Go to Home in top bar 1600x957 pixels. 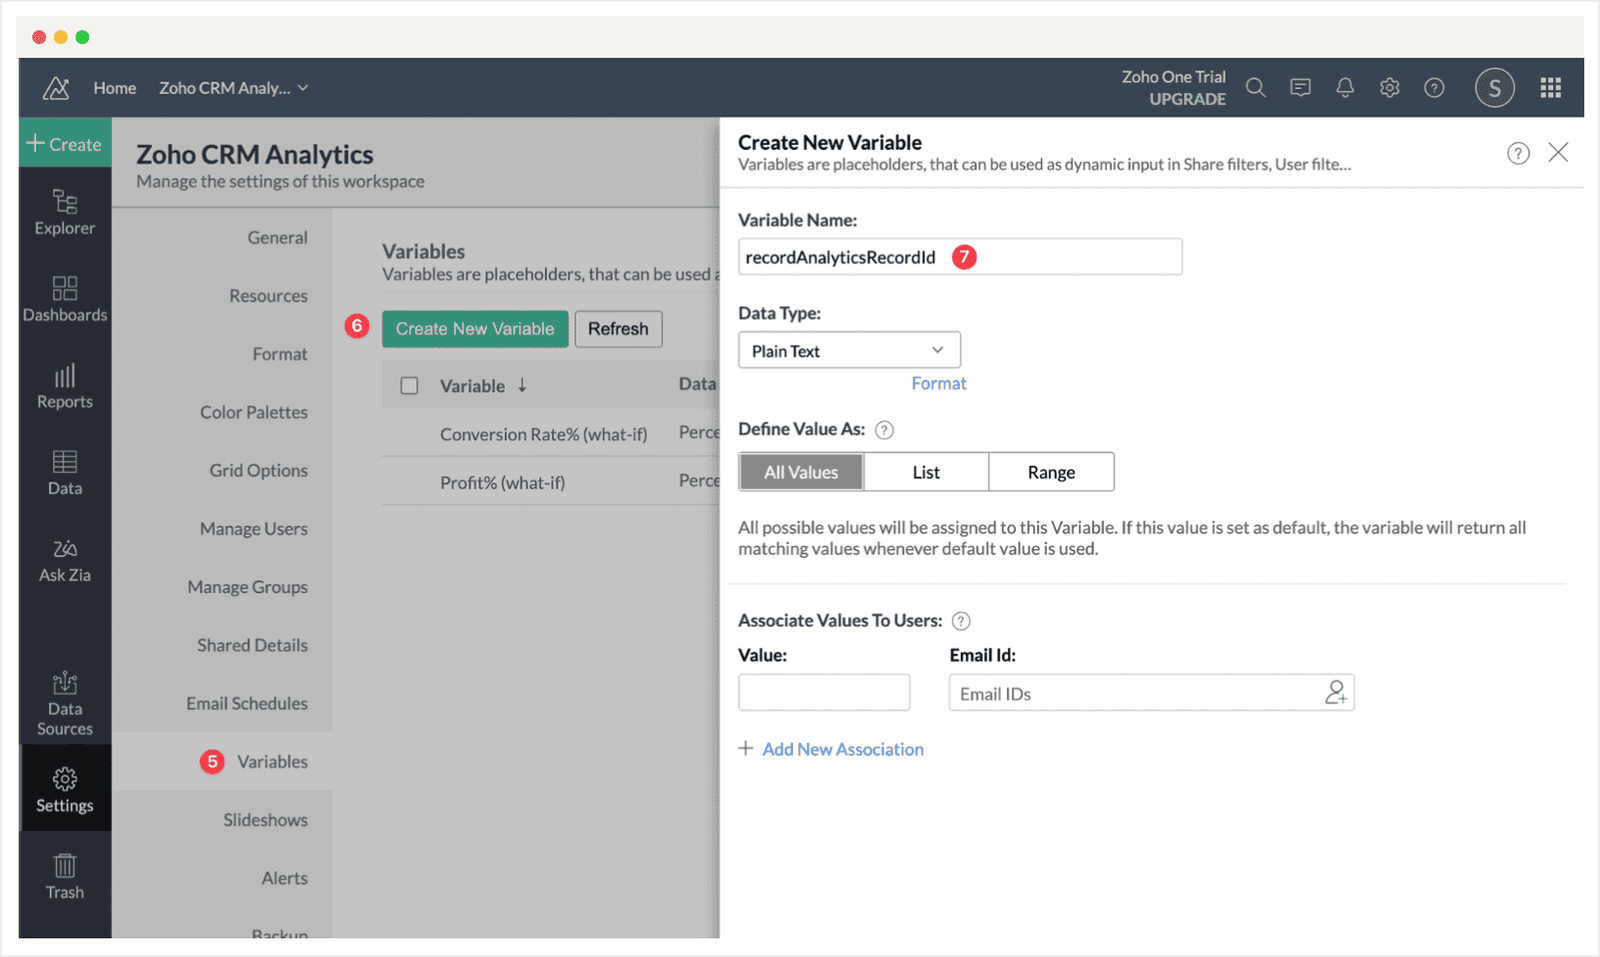pyautogui.click(x=115, y=88)
